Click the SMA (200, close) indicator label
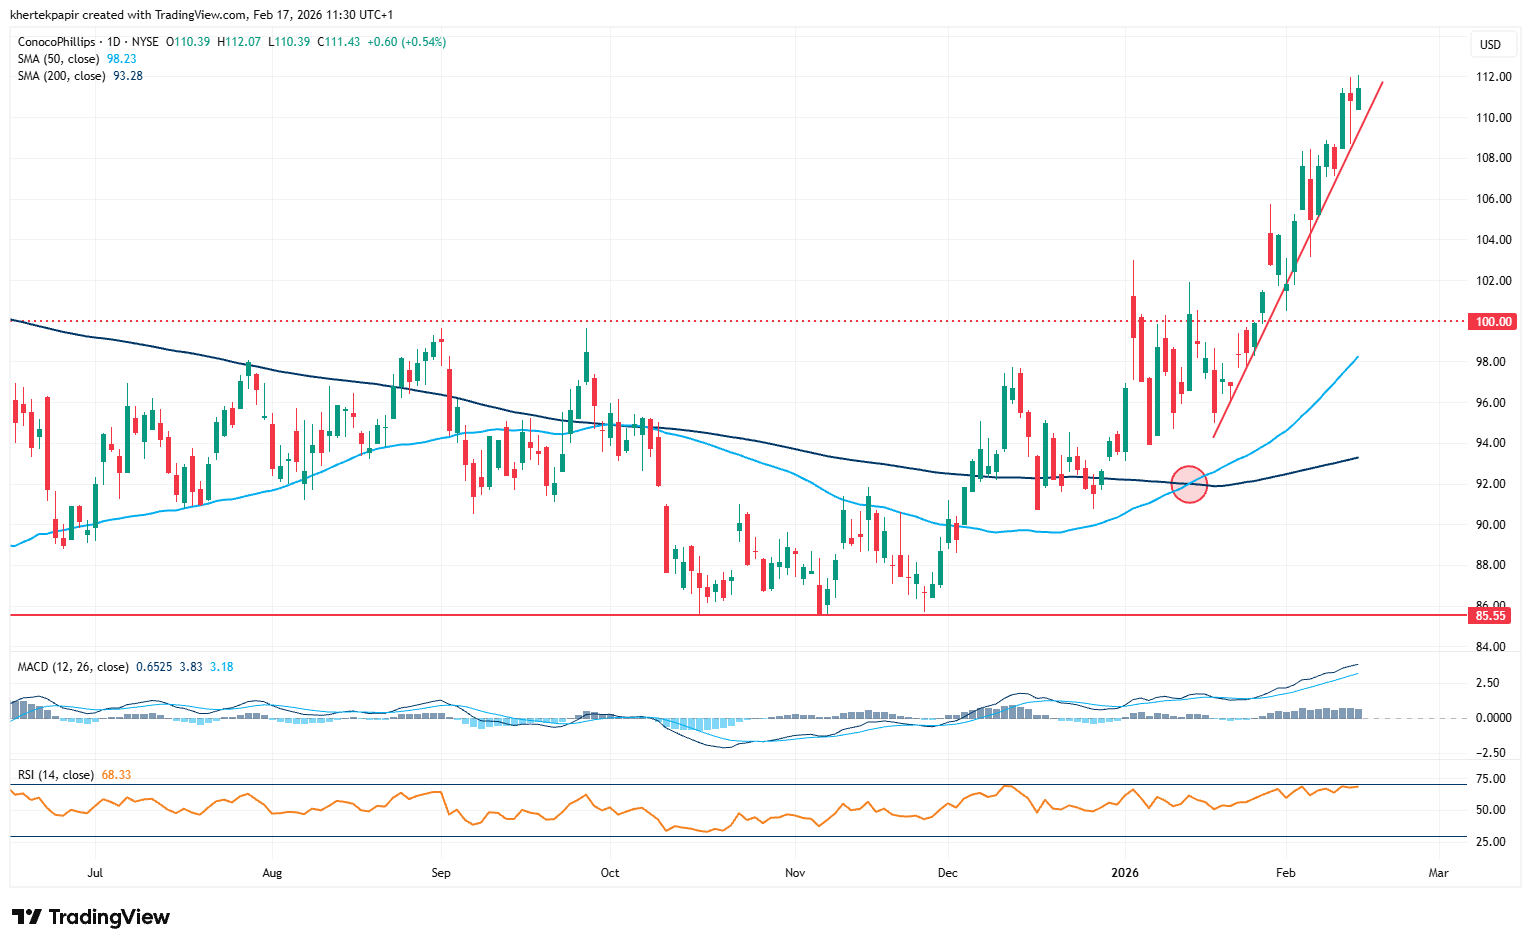1531x947 pixels. (x=63, y=76)
